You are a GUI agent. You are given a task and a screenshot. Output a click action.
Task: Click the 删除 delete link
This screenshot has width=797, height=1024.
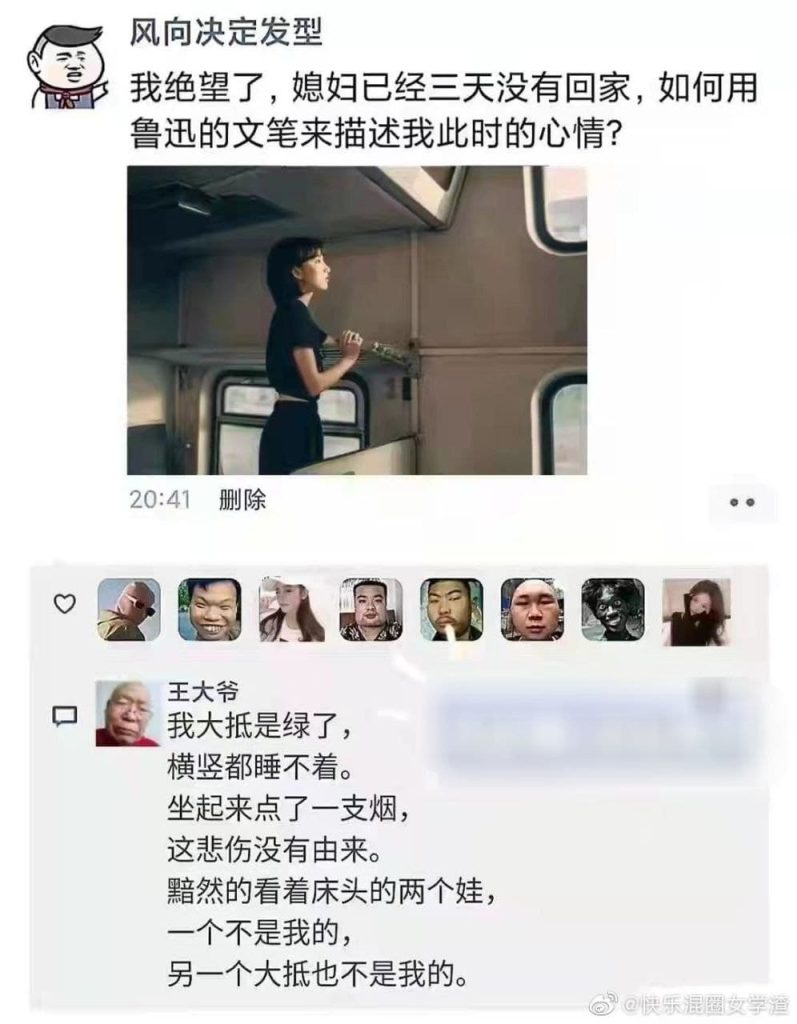[x=242, y=500]
